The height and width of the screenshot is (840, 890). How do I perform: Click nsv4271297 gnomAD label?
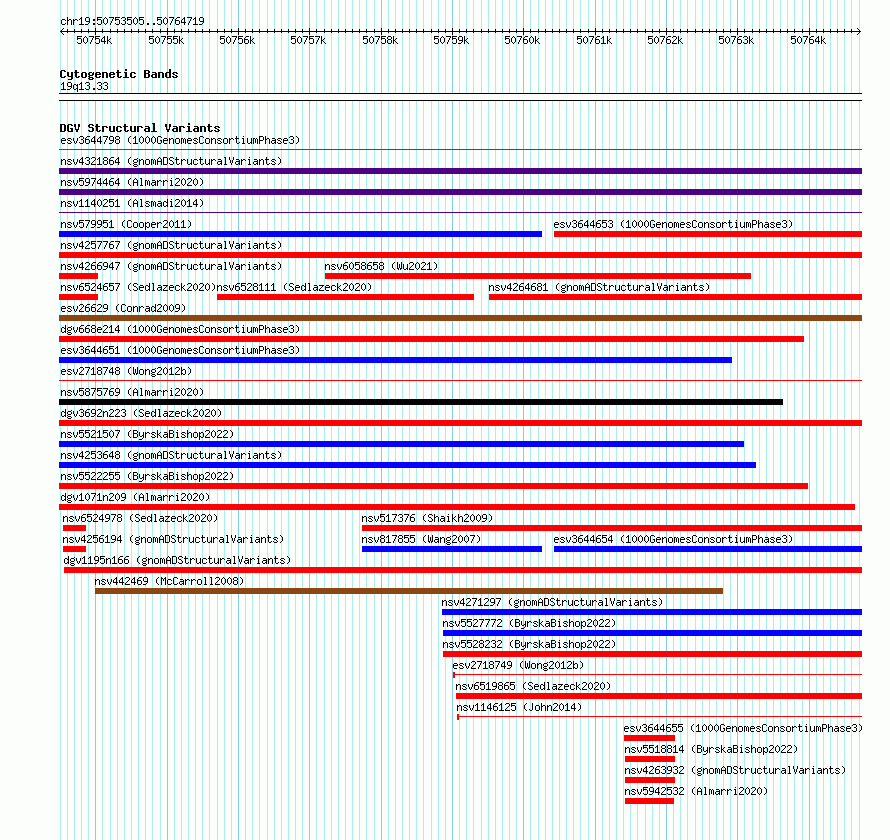click(552, 602)
